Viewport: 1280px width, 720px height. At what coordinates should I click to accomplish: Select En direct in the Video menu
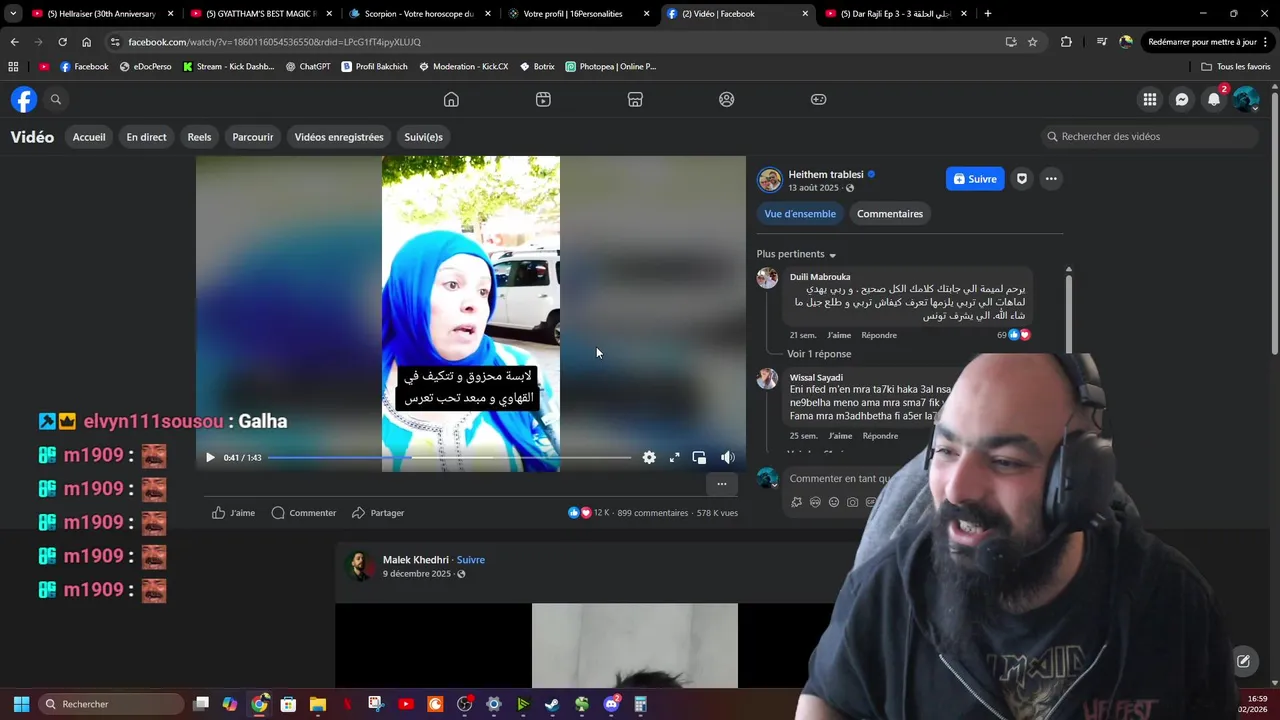click(146, 137)
